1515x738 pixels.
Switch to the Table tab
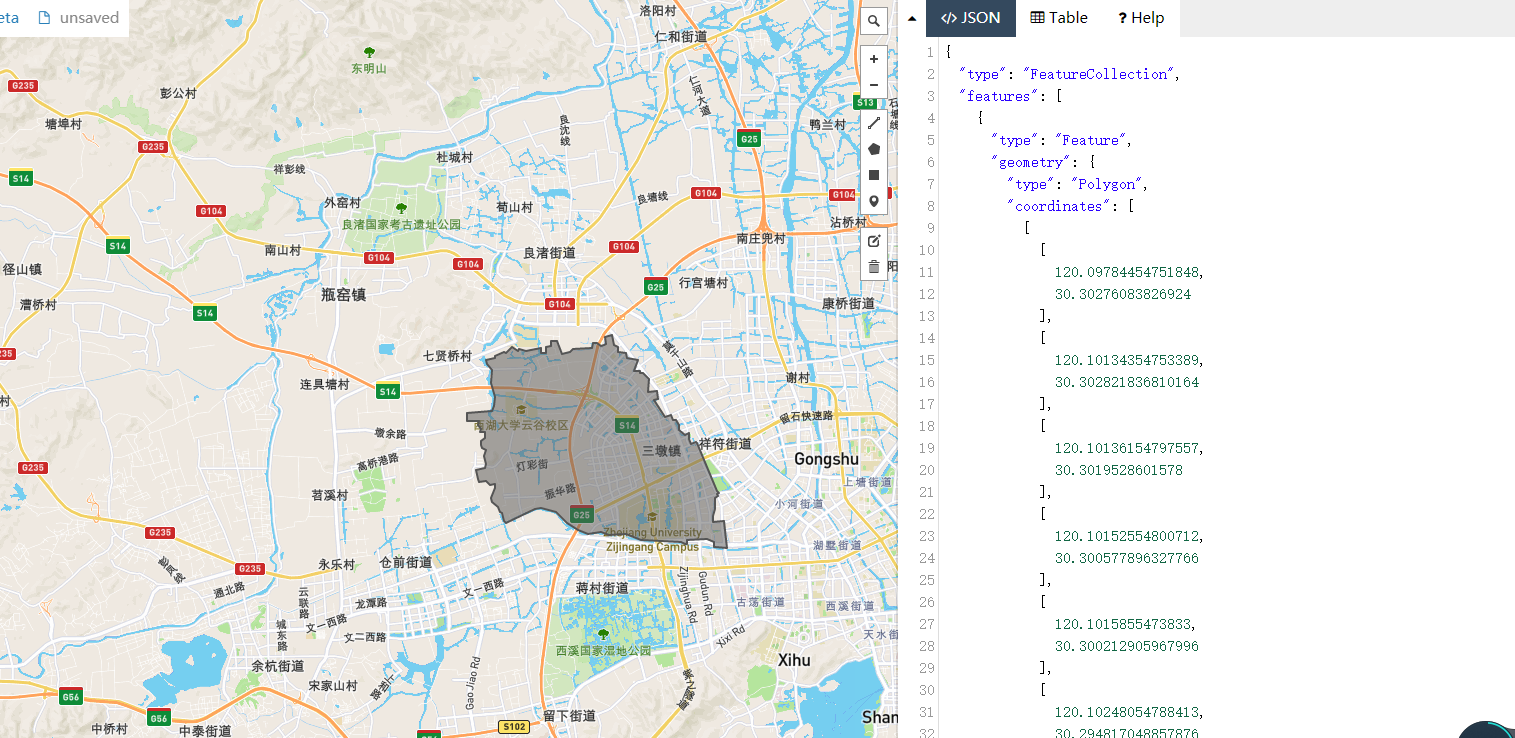(x=1058, y=17)
